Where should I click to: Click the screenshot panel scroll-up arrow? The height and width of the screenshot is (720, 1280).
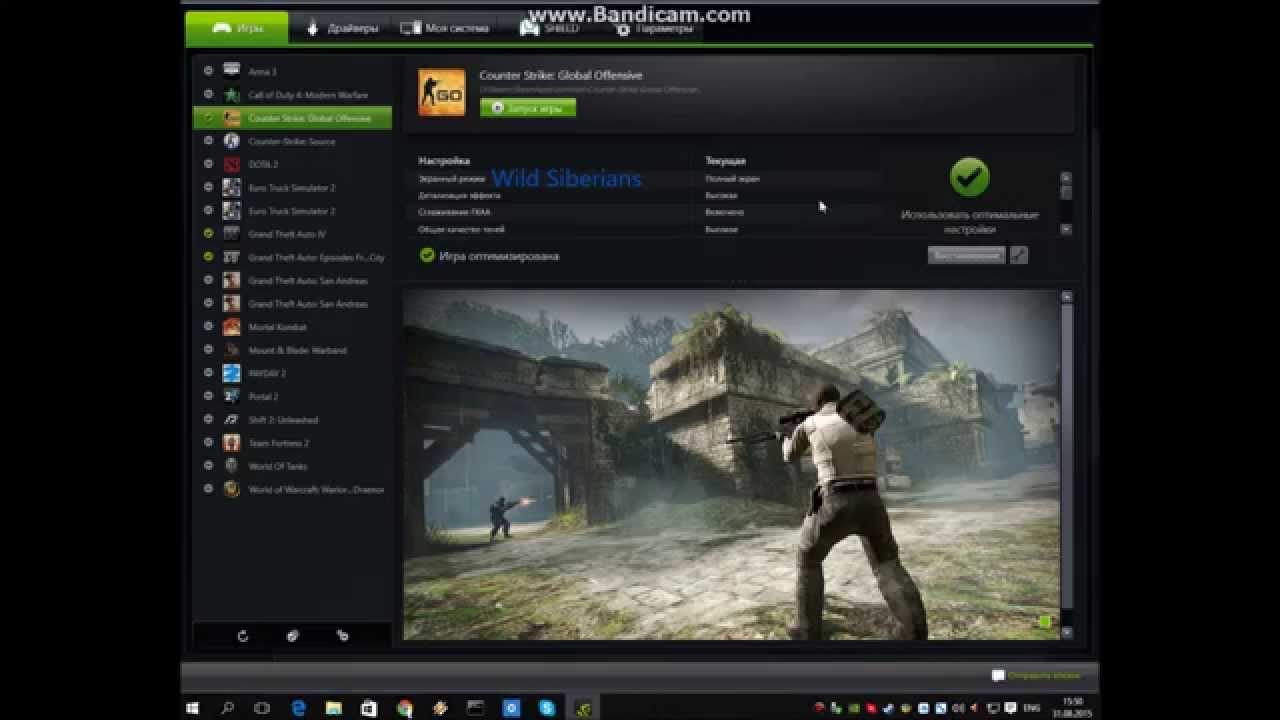point(1067,297)
